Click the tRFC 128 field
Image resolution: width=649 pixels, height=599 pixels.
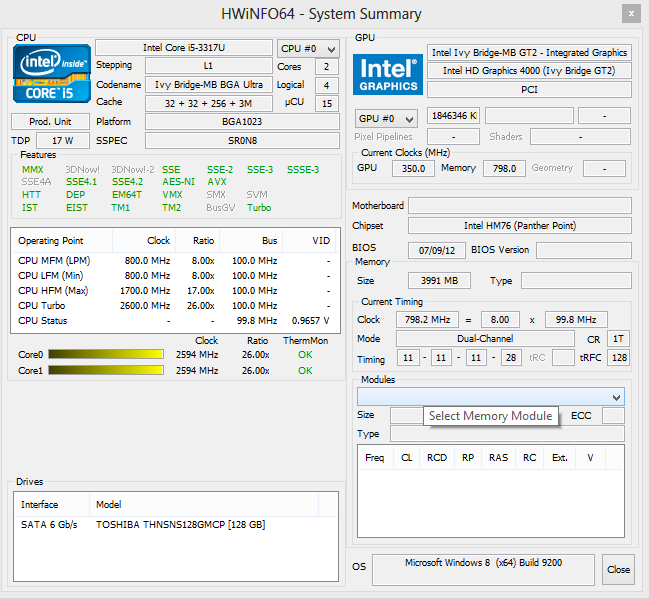(x=618, y=358)
